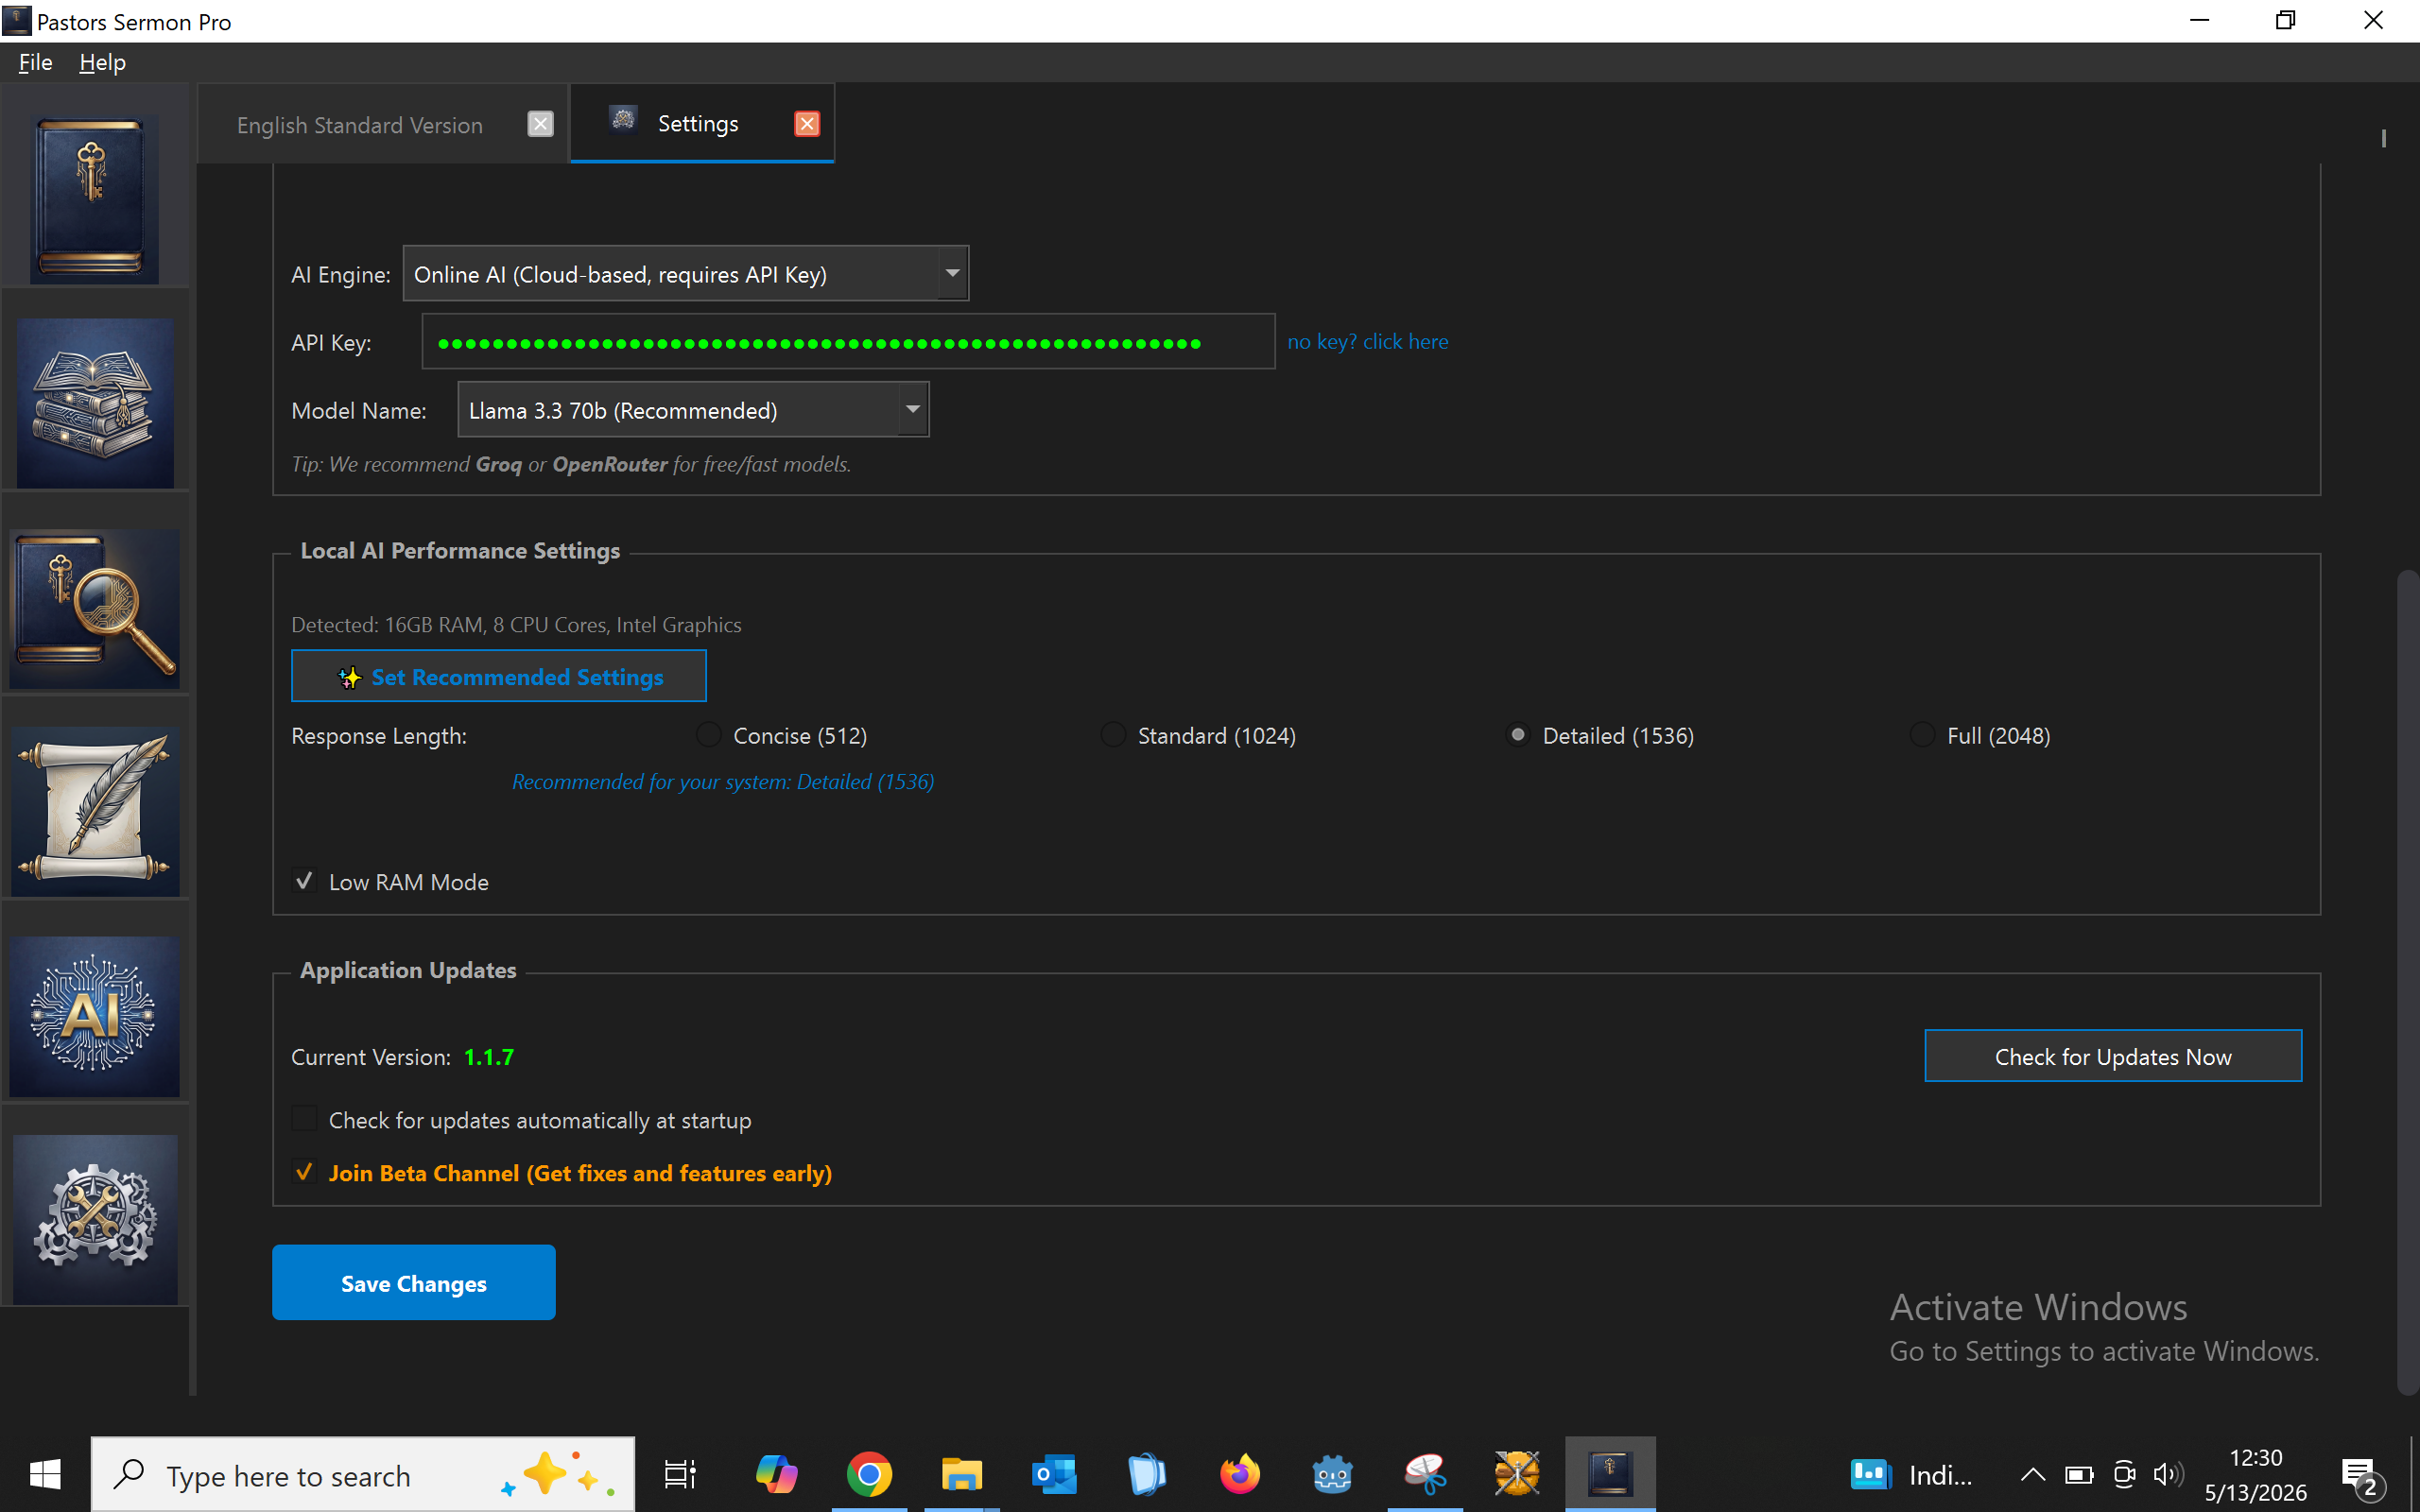
Task: Open the AI circuit sidebar icon
Action: coord(95,1016)
